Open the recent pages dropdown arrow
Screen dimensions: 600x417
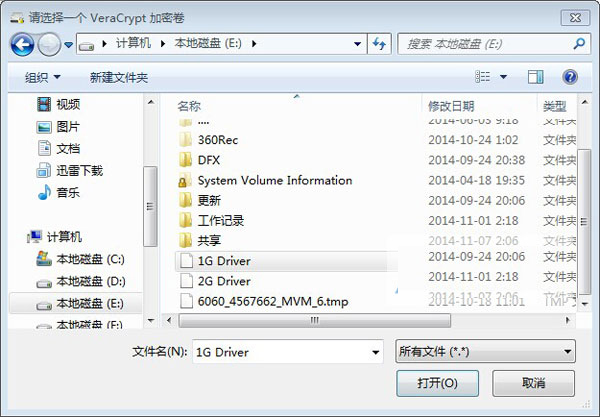tap(68, 45)
